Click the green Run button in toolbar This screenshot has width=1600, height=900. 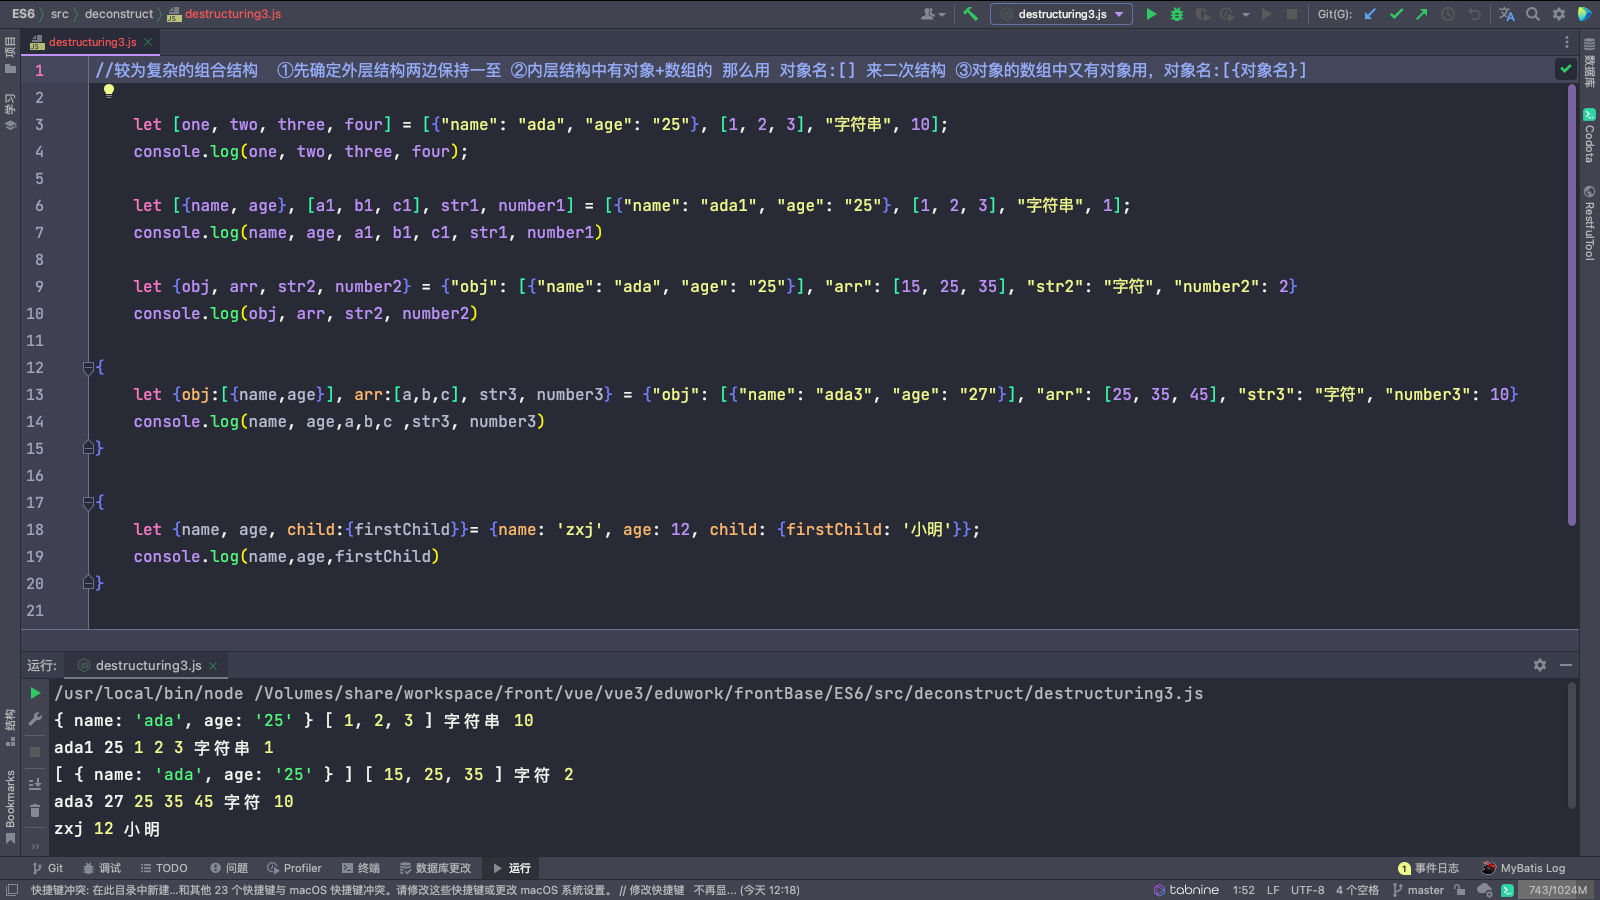coord(1151,14)
